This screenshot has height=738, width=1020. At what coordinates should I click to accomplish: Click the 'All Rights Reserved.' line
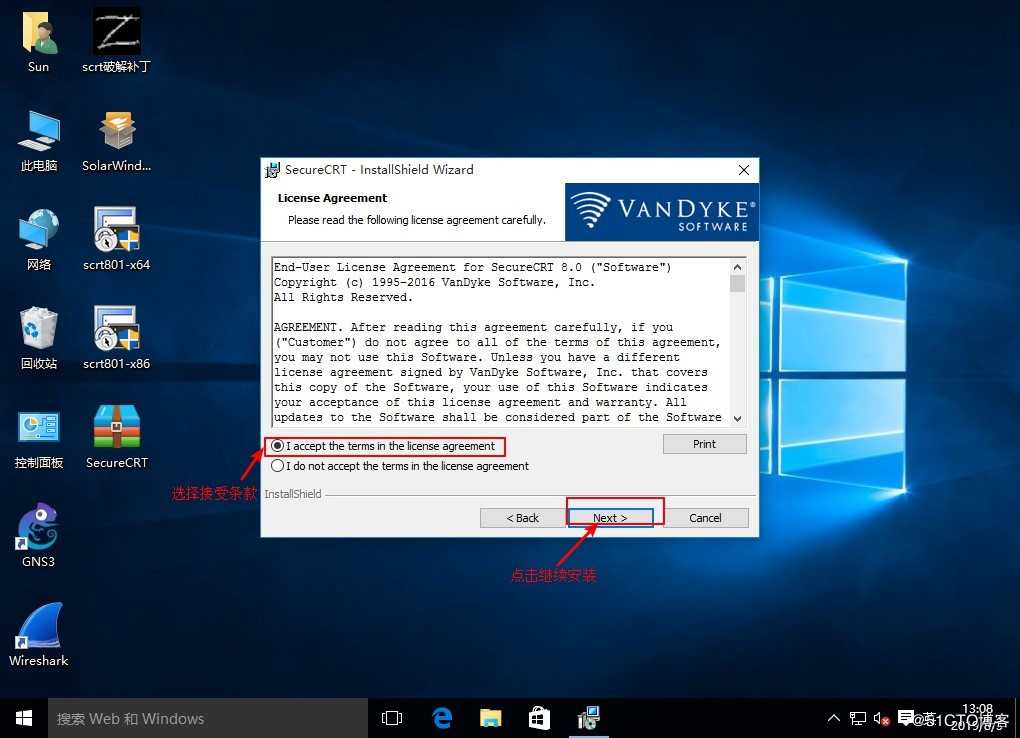(x=343, y=297)
